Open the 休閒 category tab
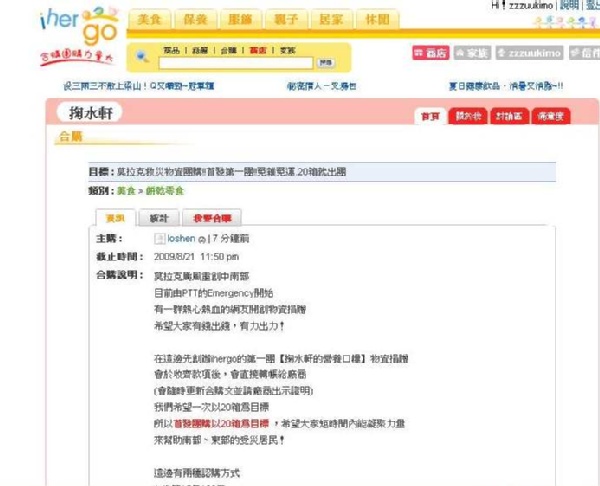This screenshot has width=600, height=486. pos(377,20)
